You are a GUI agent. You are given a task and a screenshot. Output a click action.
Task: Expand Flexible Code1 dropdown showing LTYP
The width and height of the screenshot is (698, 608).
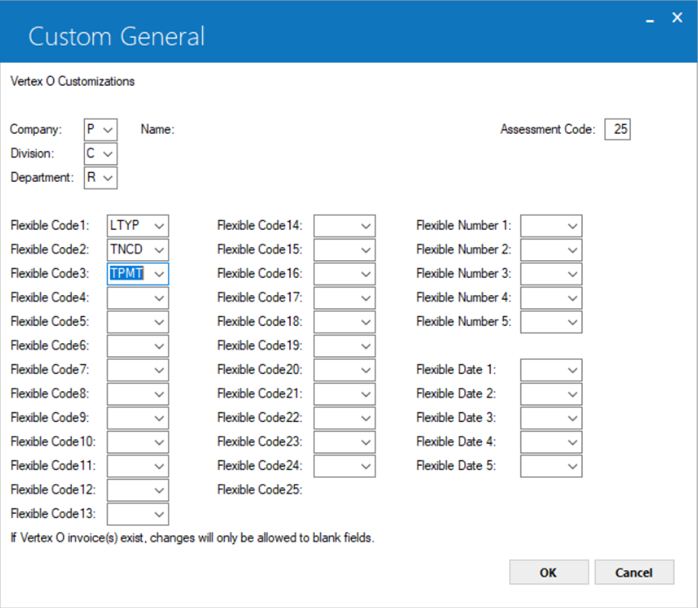[138, 226]
